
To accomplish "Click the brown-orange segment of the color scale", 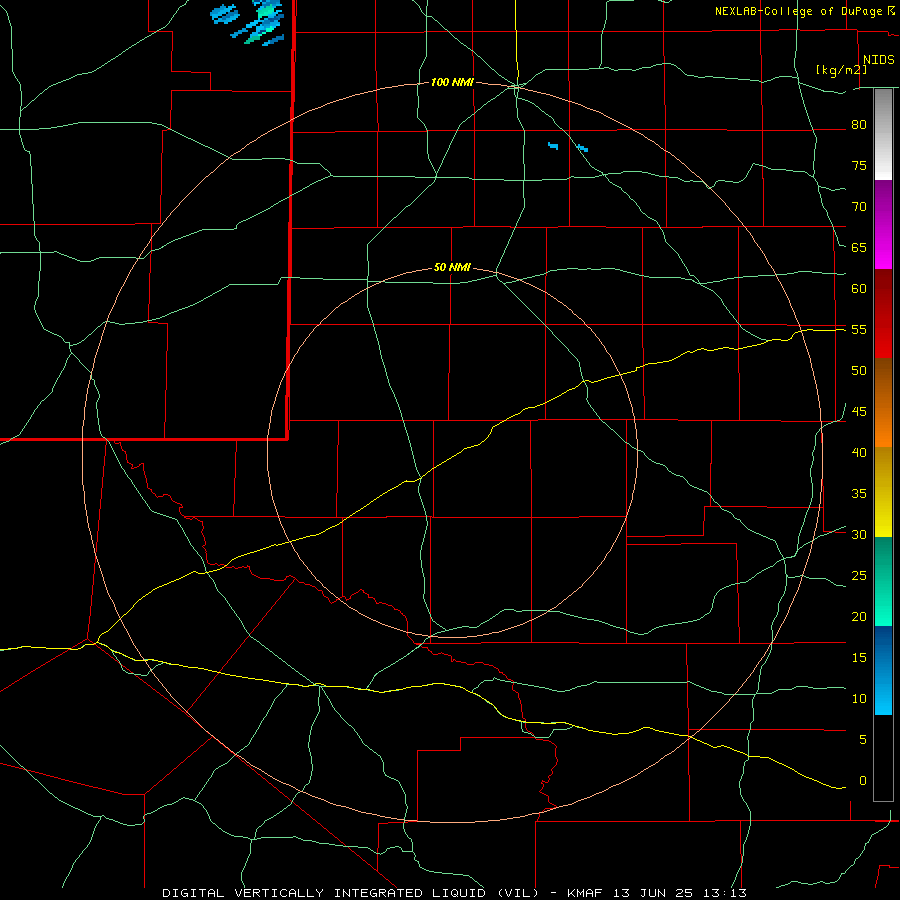I will click(883, 402).
